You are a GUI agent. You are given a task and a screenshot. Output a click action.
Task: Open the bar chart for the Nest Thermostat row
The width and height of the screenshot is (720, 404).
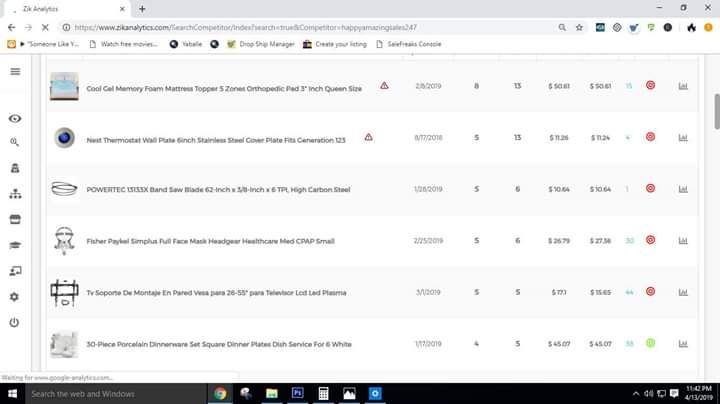(683, 137)
